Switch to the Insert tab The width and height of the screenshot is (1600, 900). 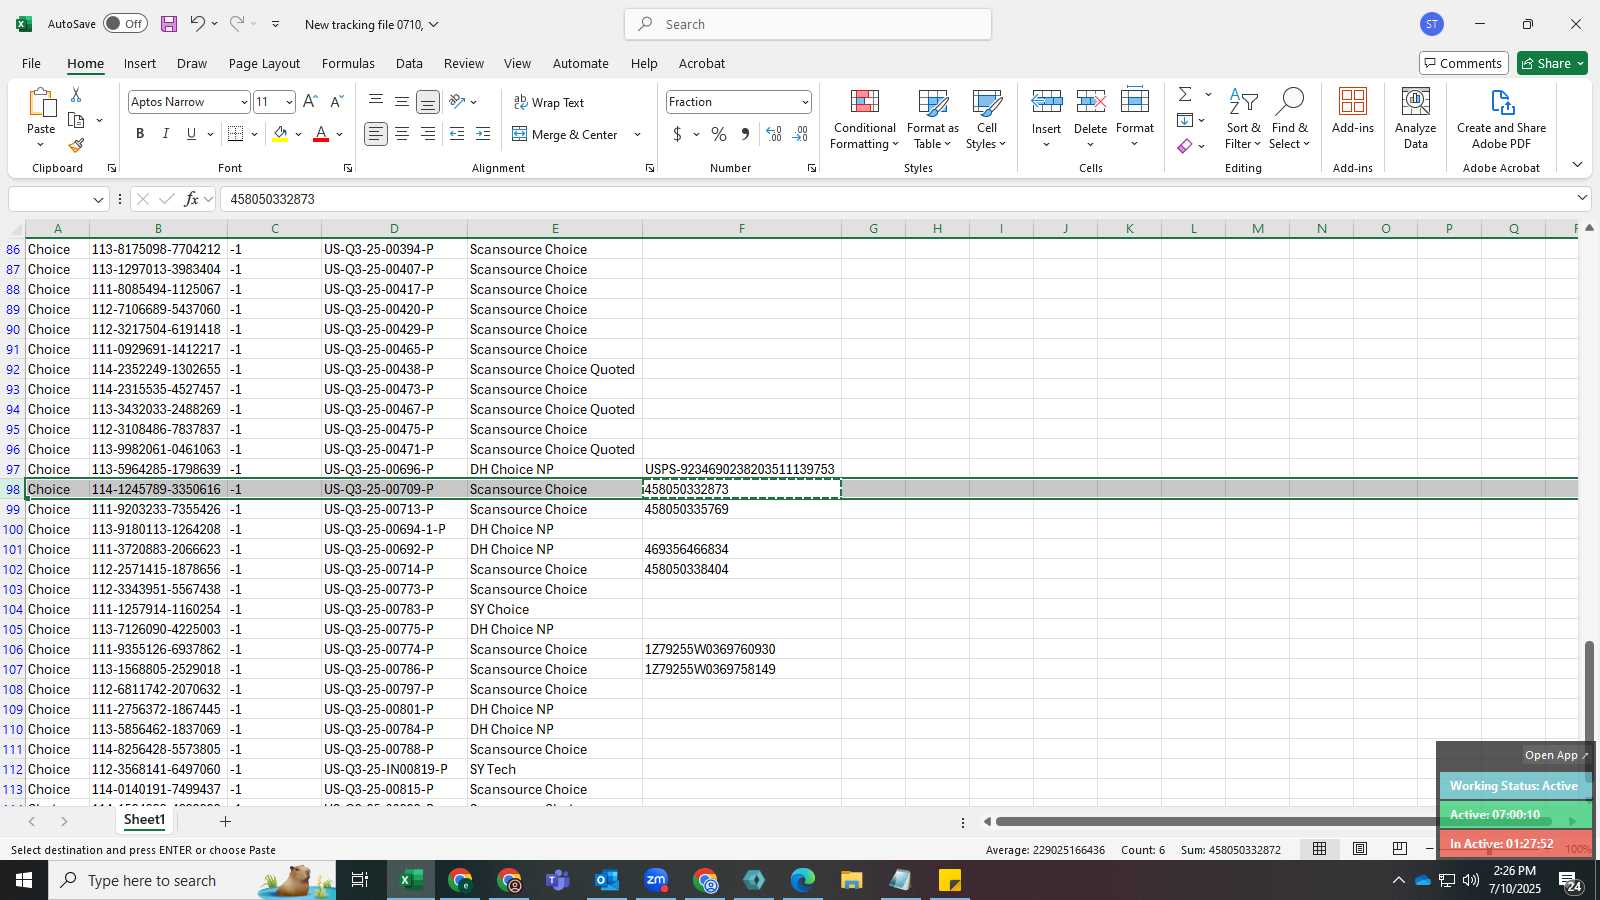click(140, 63)
